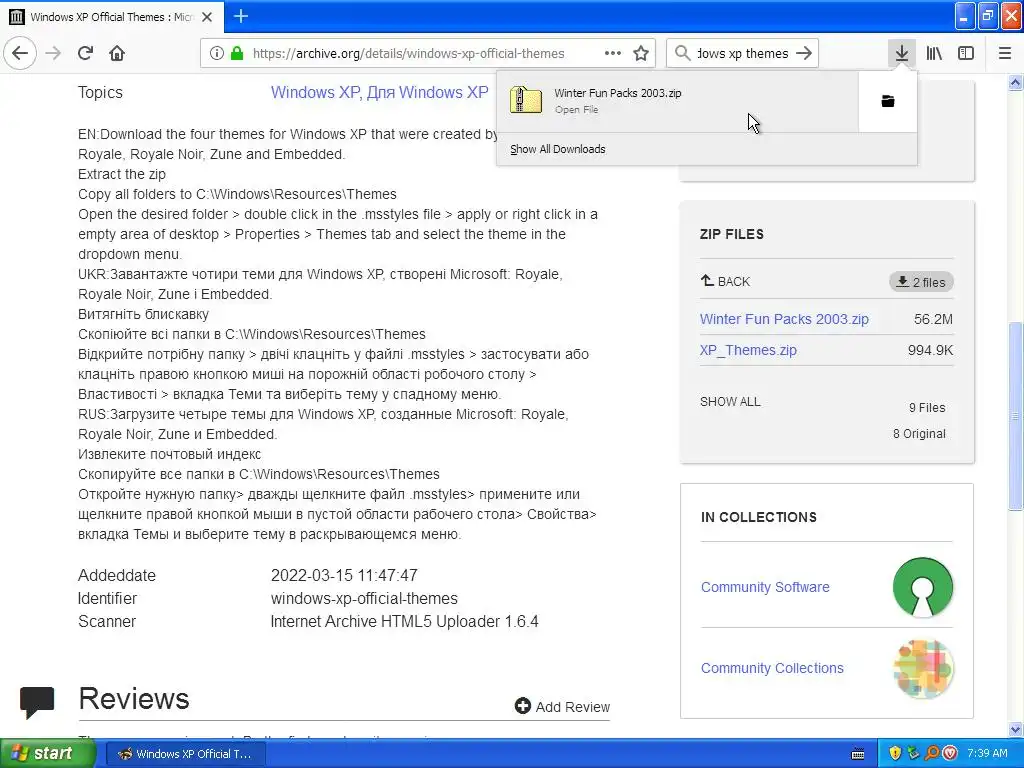The width and height of the screenshot is (1024, 768).
Task: Click the Для Windows XP topic link
Action: 427,92
